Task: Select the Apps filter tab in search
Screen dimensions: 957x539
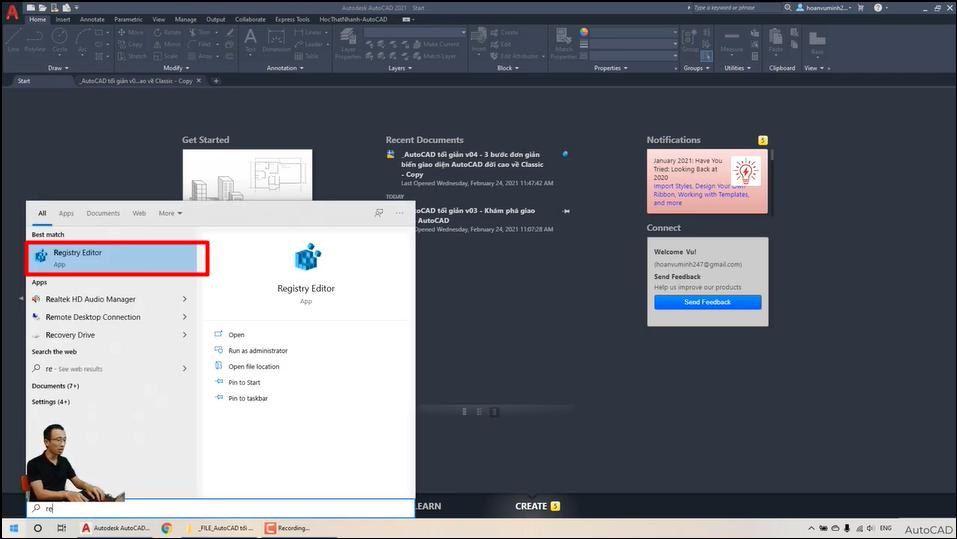Action: pos(66,213)
